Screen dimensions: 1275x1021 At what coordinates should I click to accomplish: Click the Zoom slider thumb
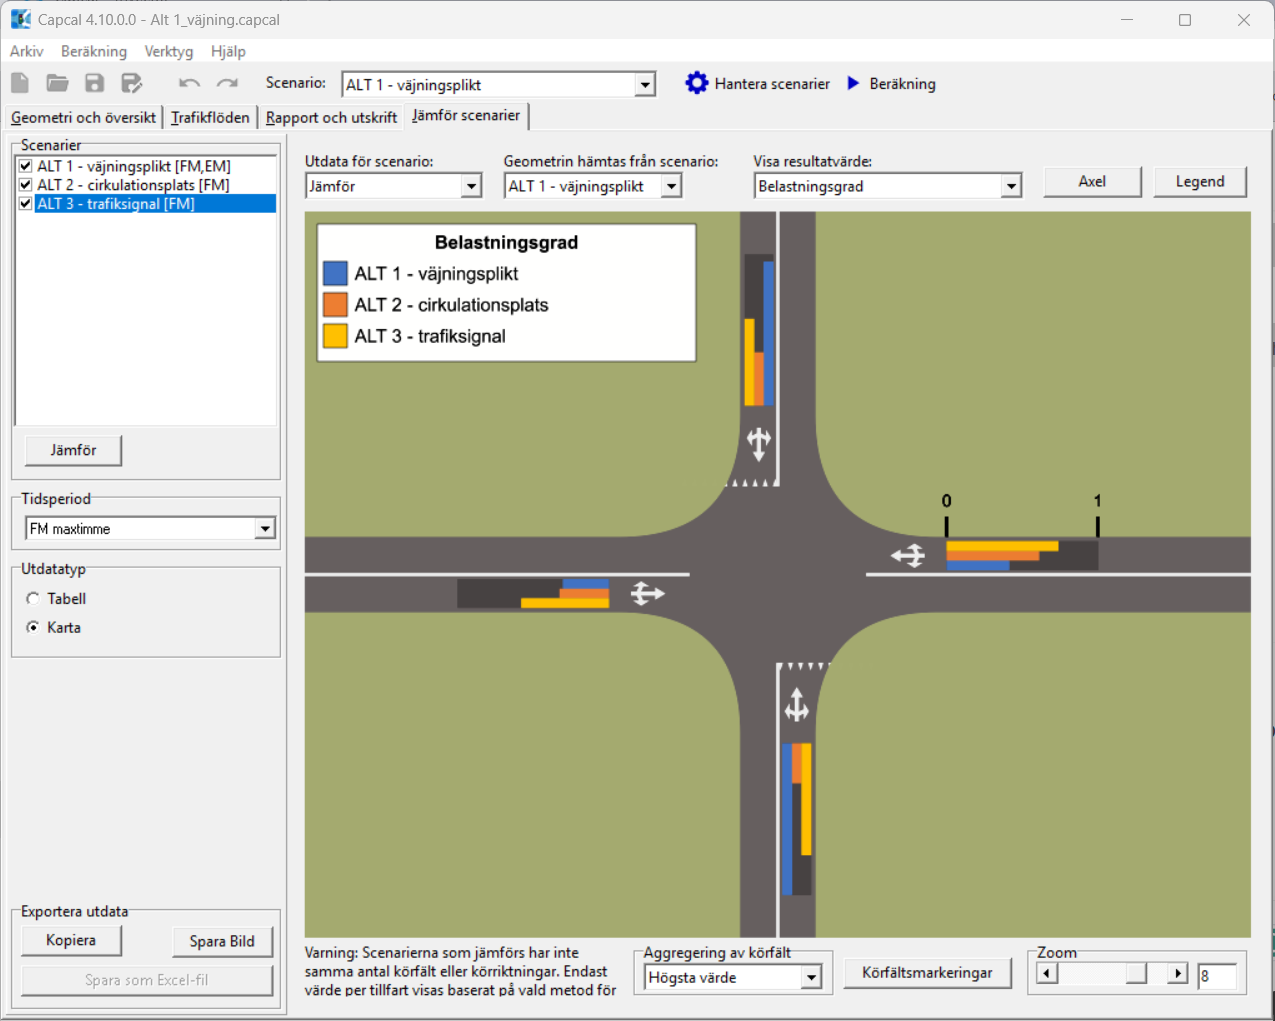(x=1136, y=973)
